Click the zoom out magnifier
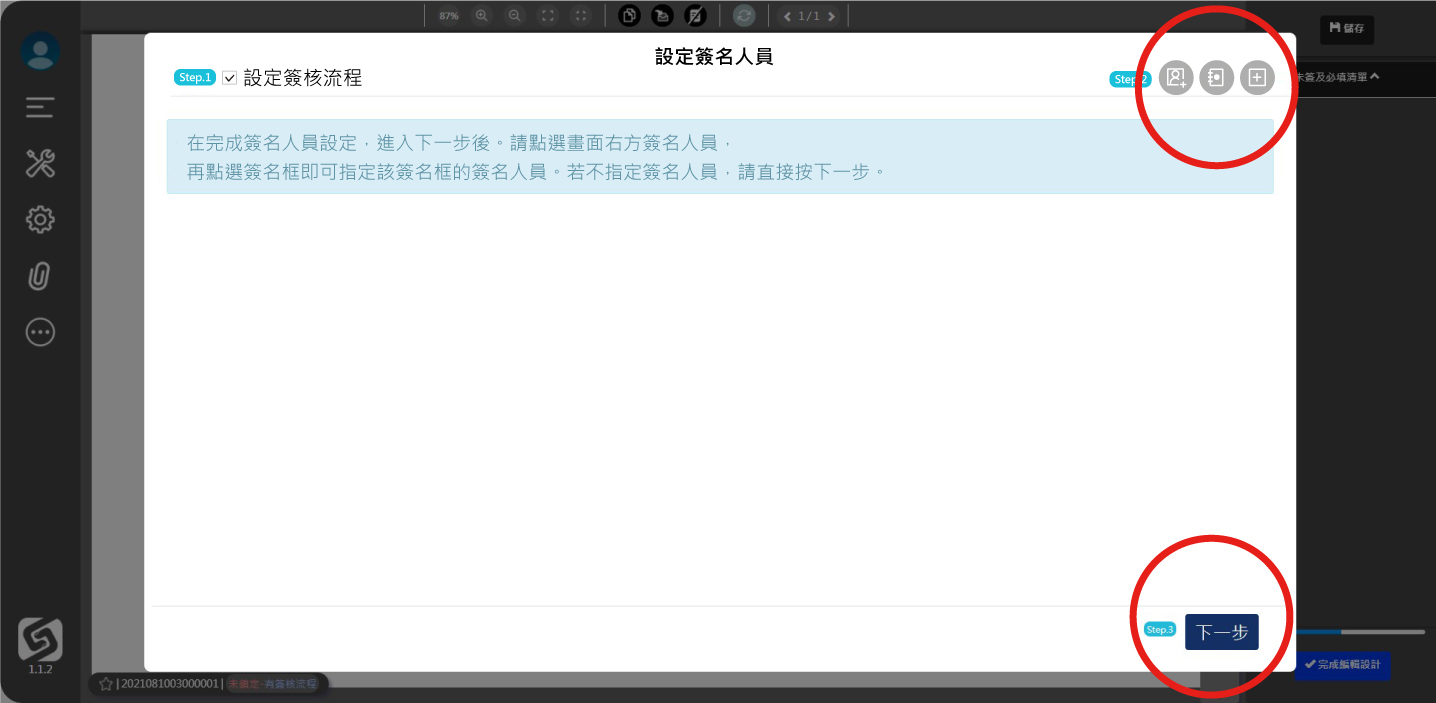The height and width of the screenshot is (703, 1436). tap(514, 16)
